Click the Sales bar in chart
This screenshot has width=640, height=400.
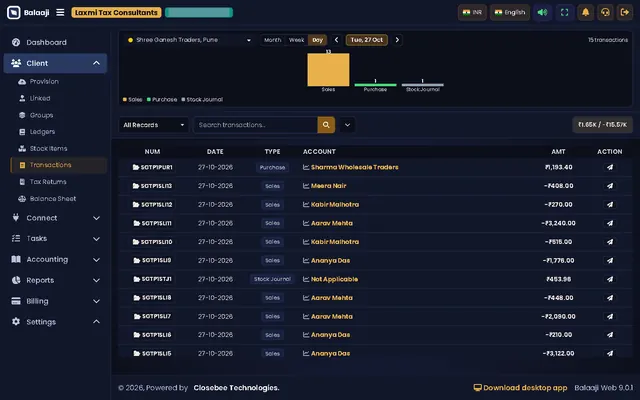click(x=328, y=70)
